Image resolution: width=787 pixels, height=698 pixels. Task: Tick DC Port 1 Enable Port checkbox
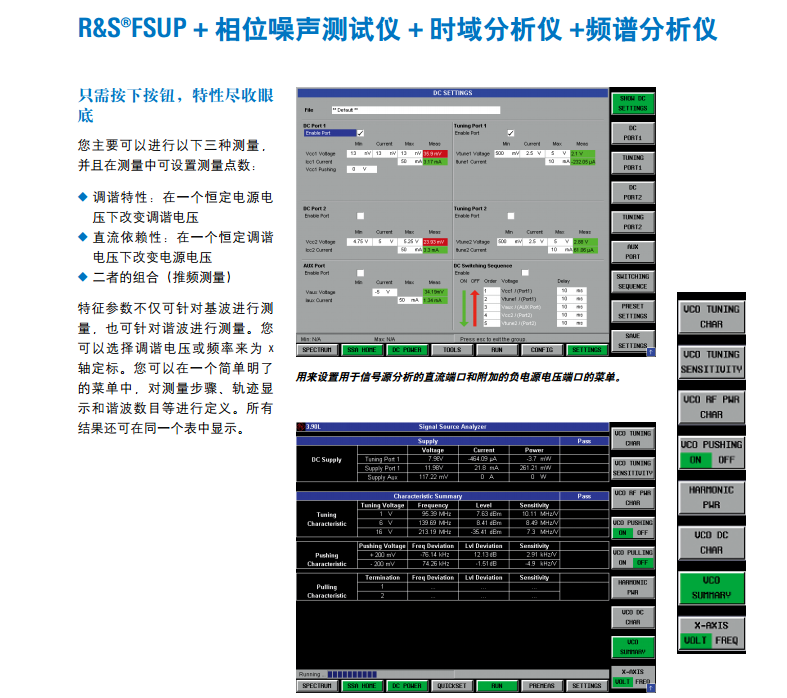(360, 133)
